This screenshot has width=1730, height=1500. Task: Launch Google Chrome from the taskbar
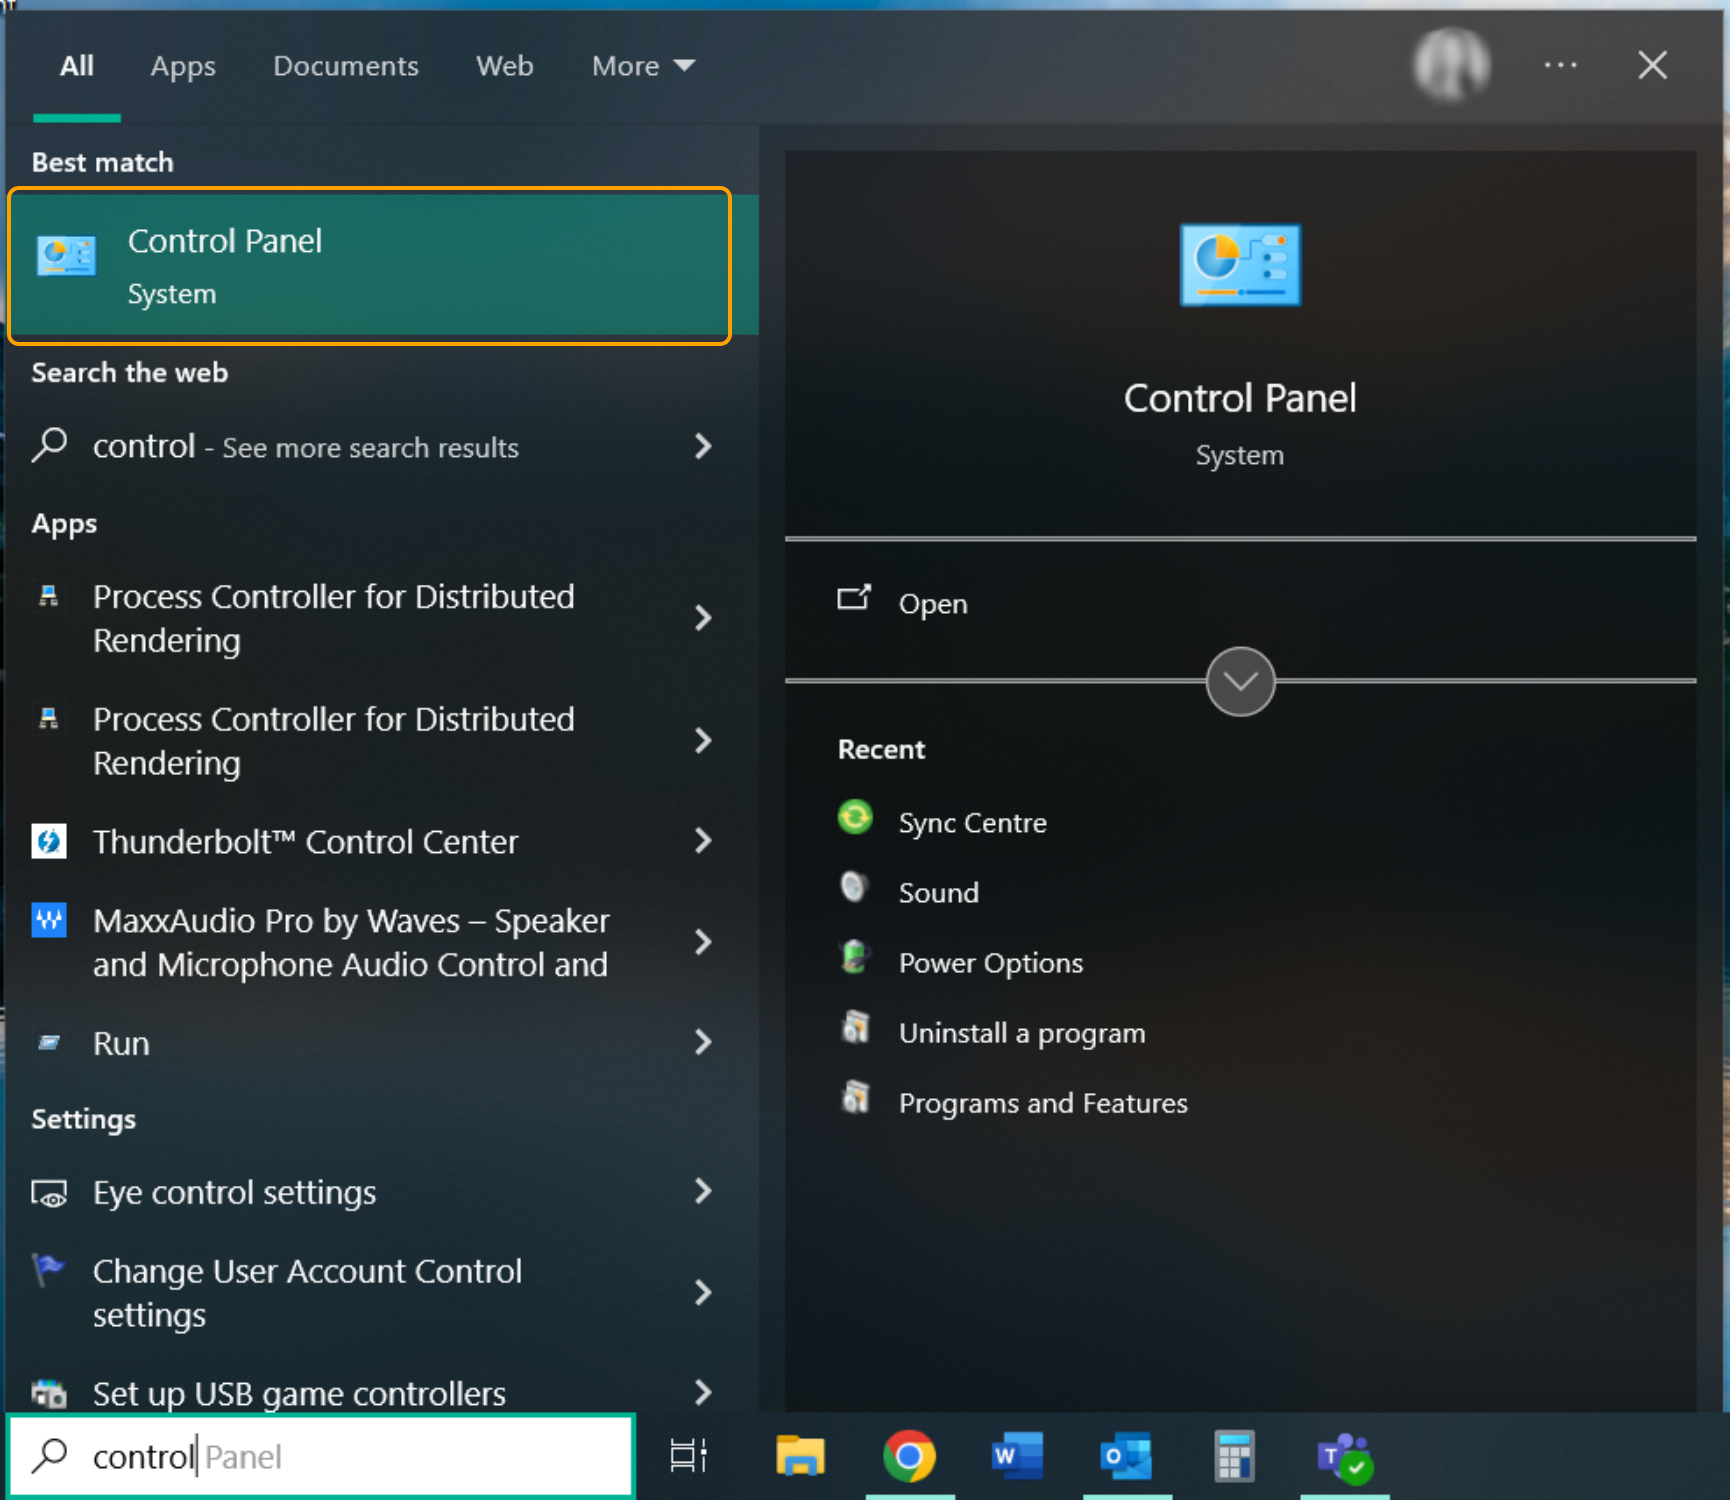point(909,1456)
